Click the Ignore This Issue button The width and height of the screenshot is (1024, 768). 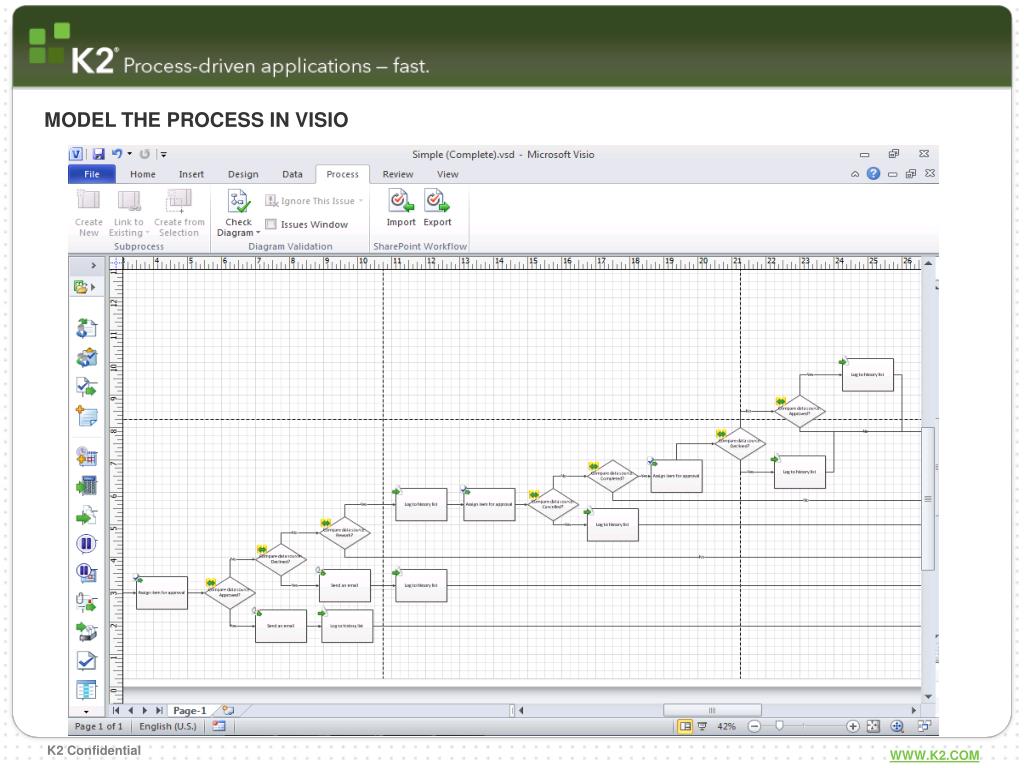(x=313, y=200)
